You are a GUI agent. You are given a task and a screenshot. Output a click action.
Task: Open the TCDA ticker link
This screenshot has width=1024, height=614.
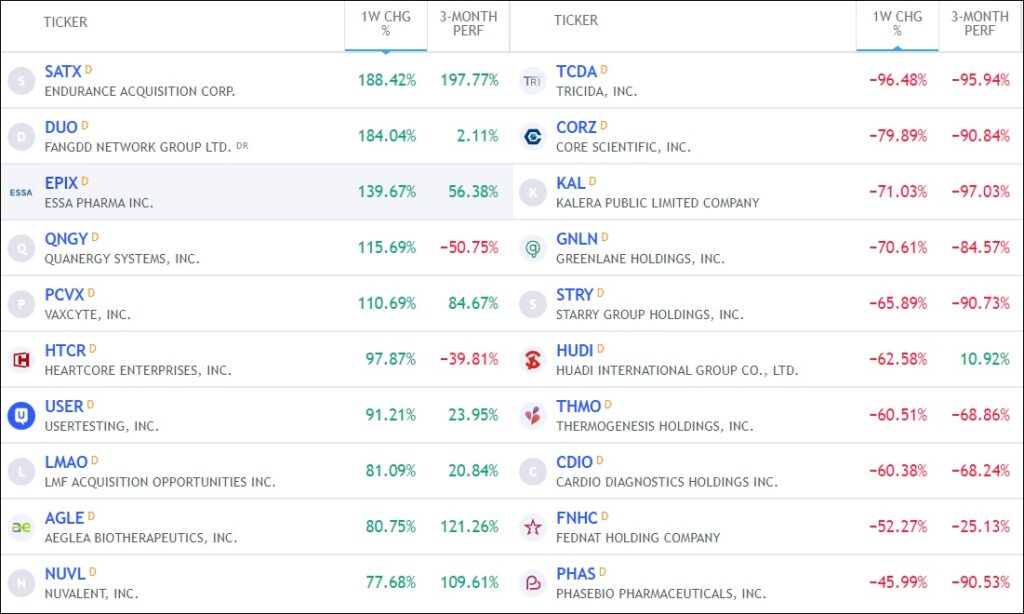tap(577, 71)
